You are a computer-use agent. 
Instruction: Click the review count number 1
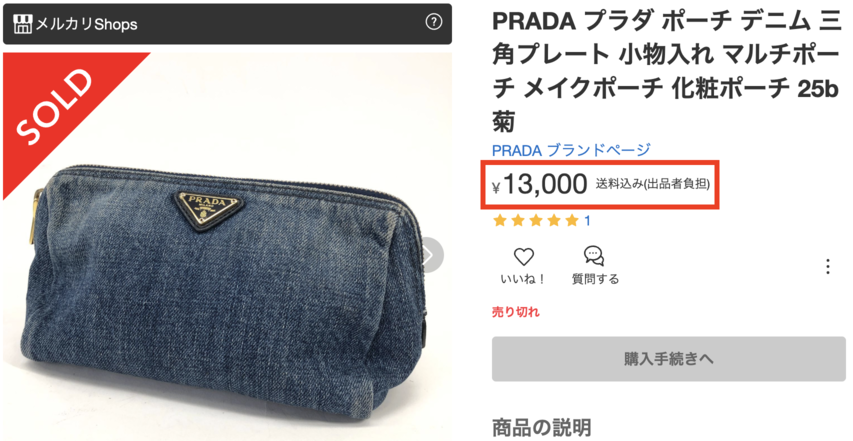pyautogui.click(x=588, y=221)
